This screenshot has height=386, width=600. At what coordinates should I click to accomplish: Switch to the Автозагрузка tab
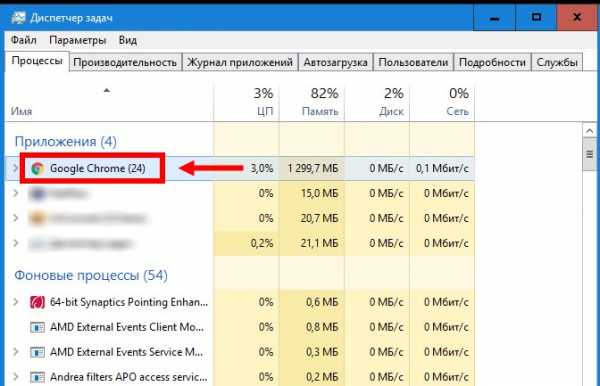336,62
